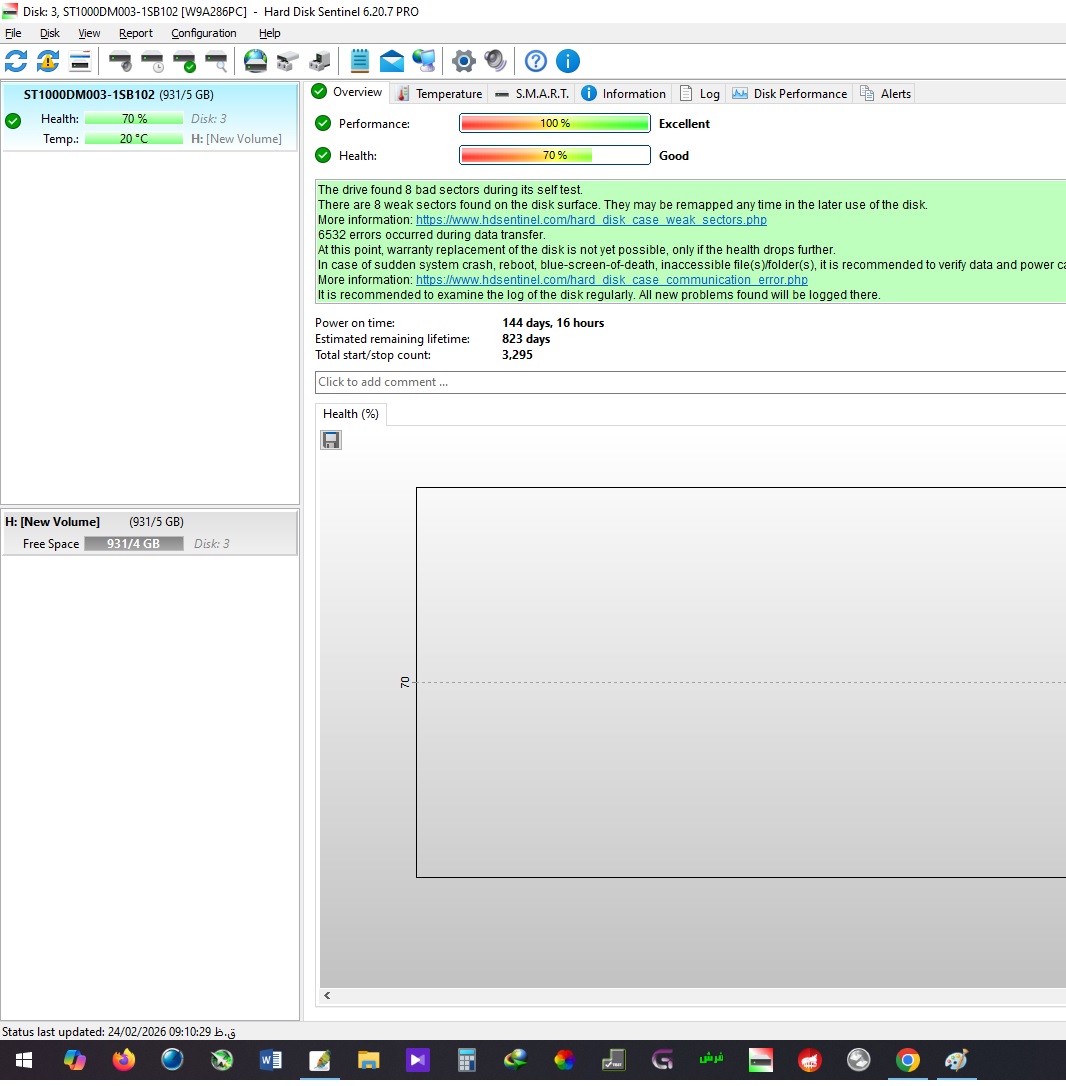This screenshot has height=1086, width=1066.
Task: Open the communication error information link
Action: pyautogui.click(x=611, y=280)
